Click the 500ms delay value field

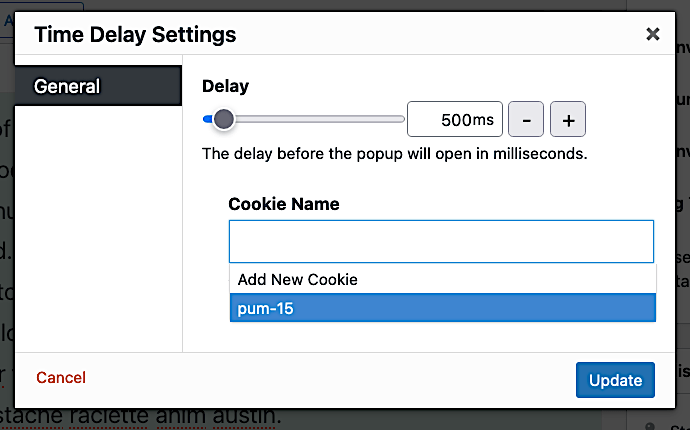click(x=455, y=119)
